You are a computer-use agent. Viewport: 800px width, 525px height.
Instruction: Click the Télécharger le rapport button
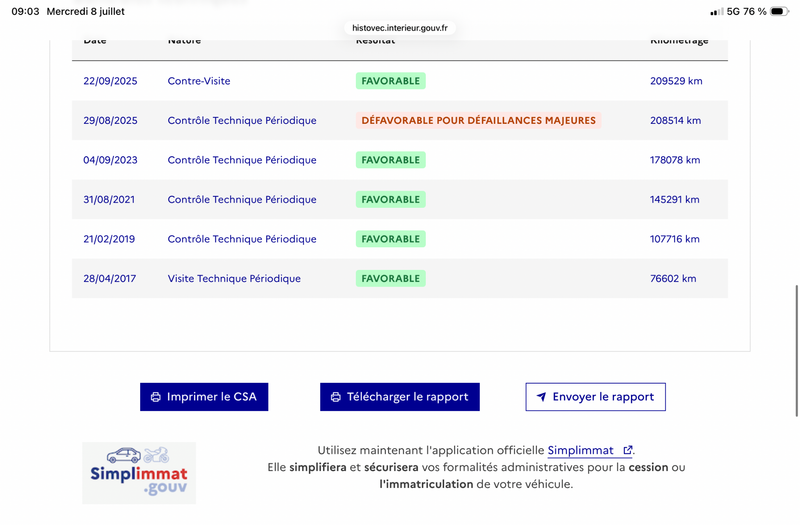tap(399, 397)
